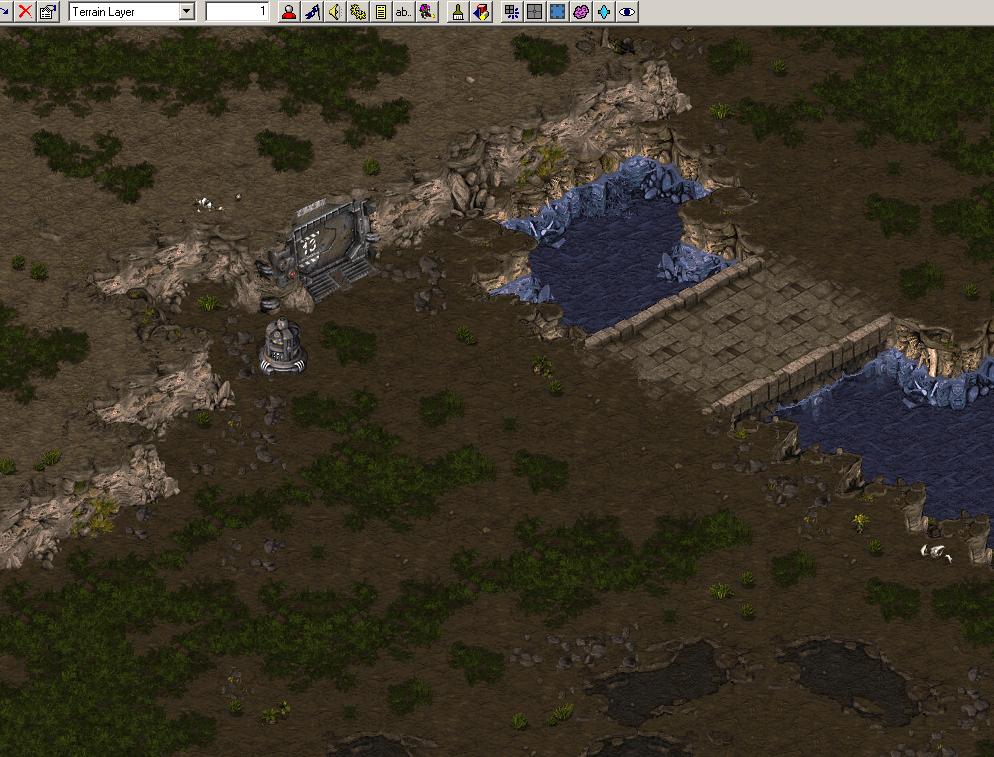Toggle the fog of war eye icon

click(x=627, y=12)
